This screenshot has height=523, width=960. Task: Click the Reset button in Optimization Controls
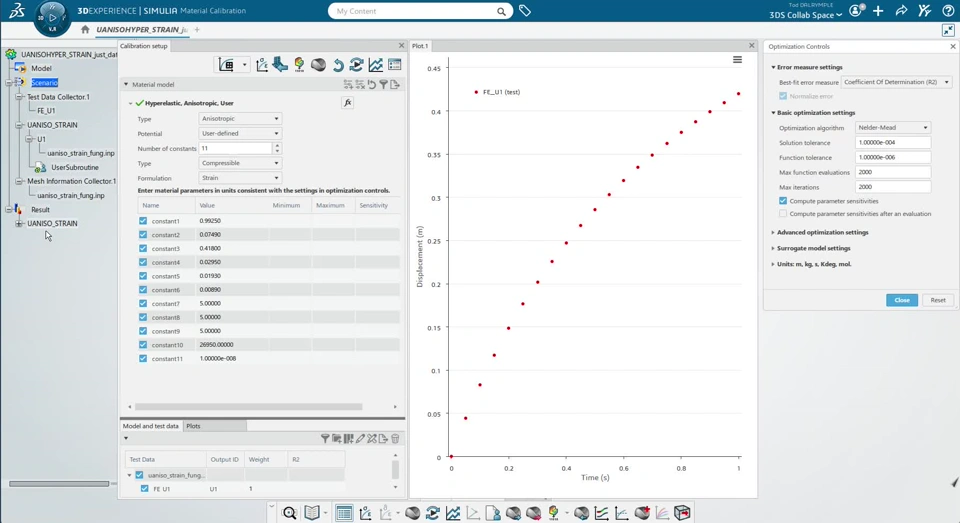tap(938, 300)
